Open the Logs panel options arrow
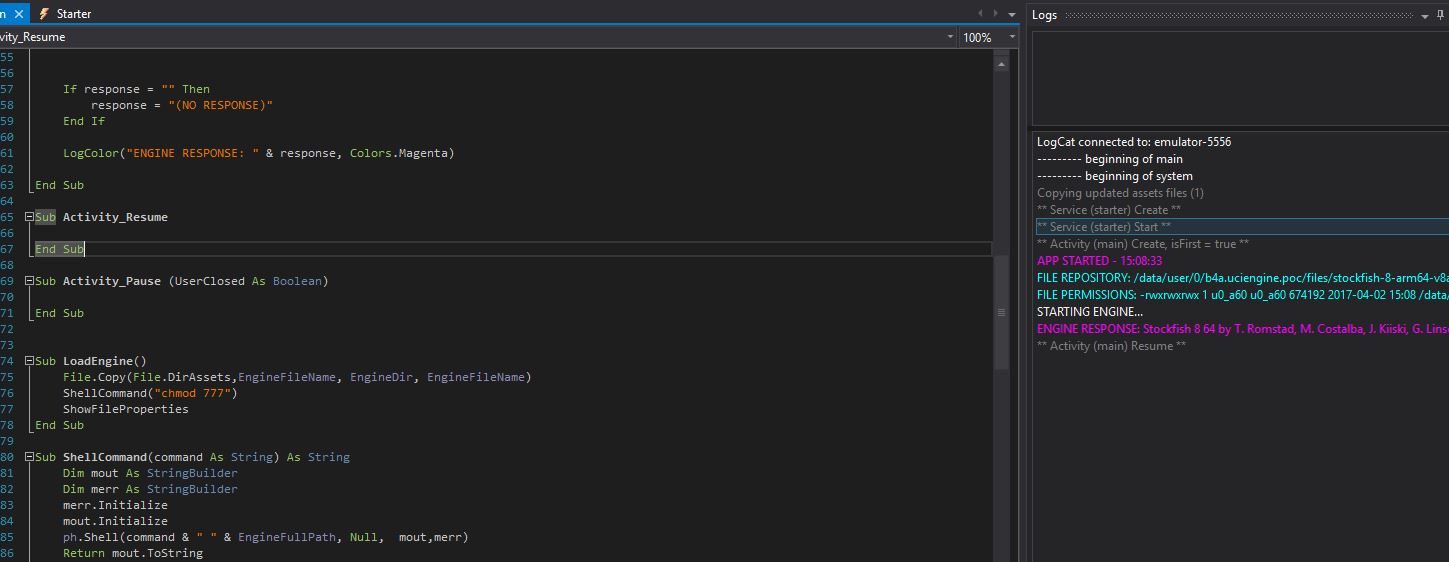The width and height of the screenshot is (1449, 562). coord(1425,15)
